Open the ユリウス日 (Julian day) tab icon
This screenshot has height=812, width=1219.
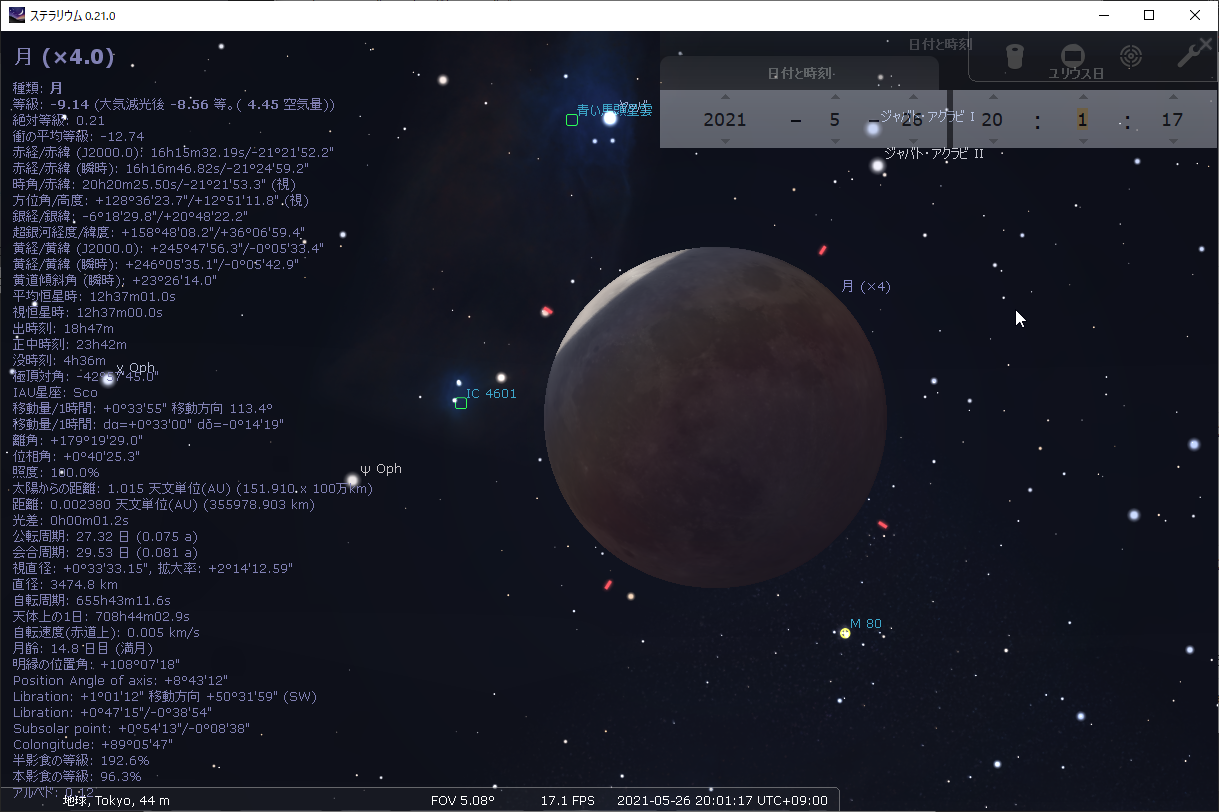(x=1073, y=57)
